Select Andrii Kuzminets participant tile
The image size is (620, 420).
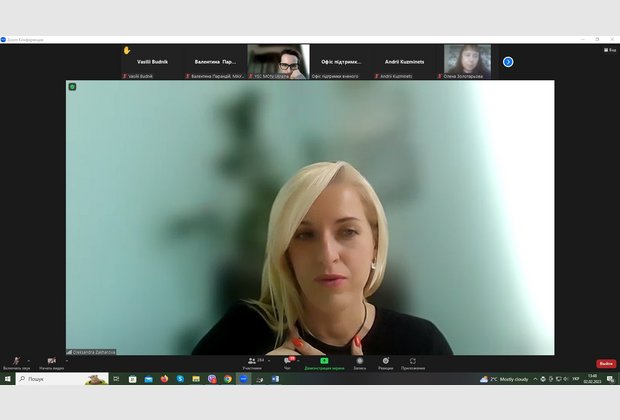click(405, 62)
